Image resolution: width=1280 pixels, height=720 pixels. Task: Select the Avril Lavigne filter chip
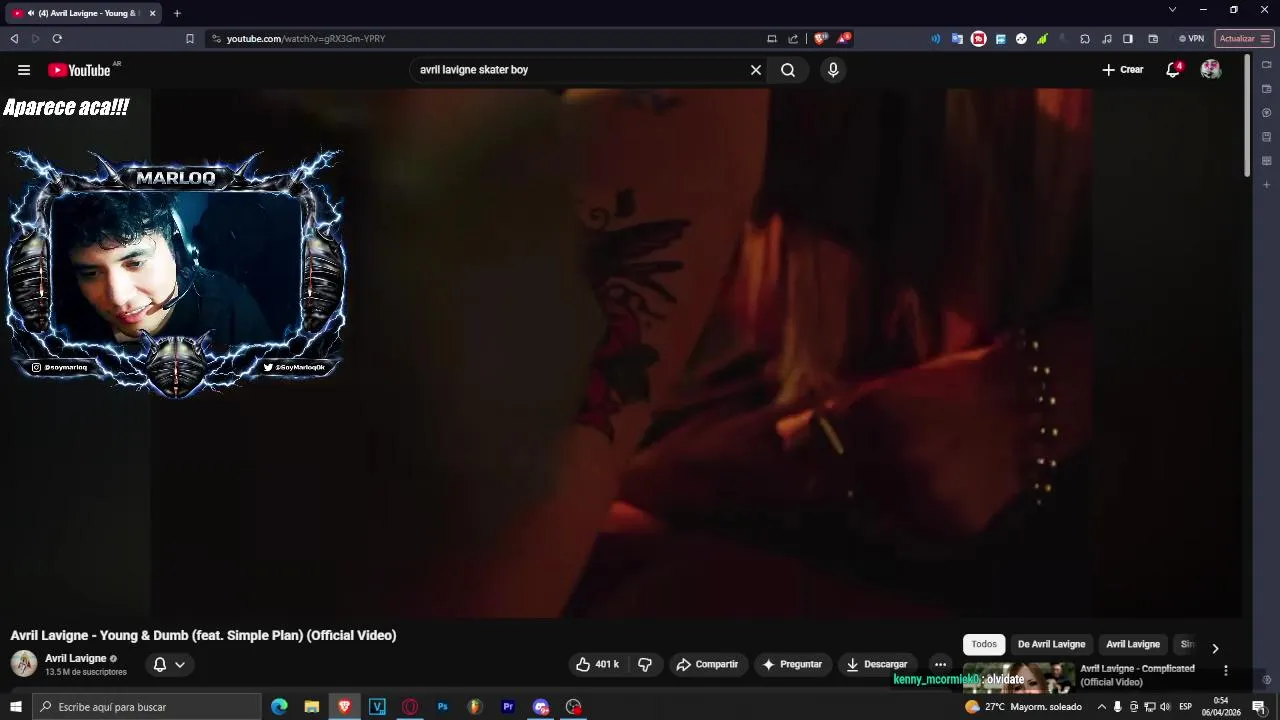pyautogui.click(x=1133, y=645)
